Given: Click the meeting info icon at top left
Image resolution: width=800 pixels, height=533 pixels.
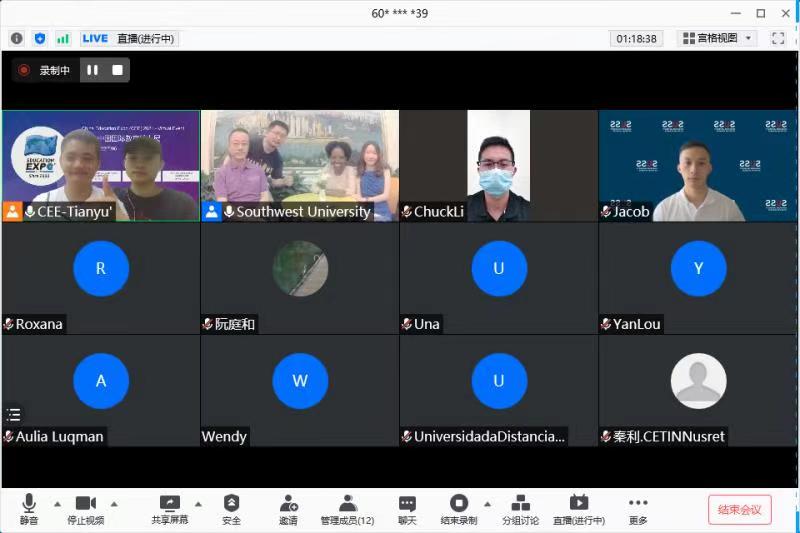Looking at the screenshot, I should [x=17, y=38].
